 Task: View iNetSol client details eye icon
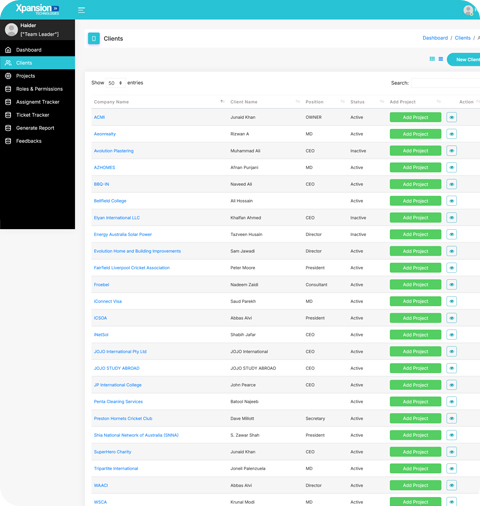pos(451,335)
